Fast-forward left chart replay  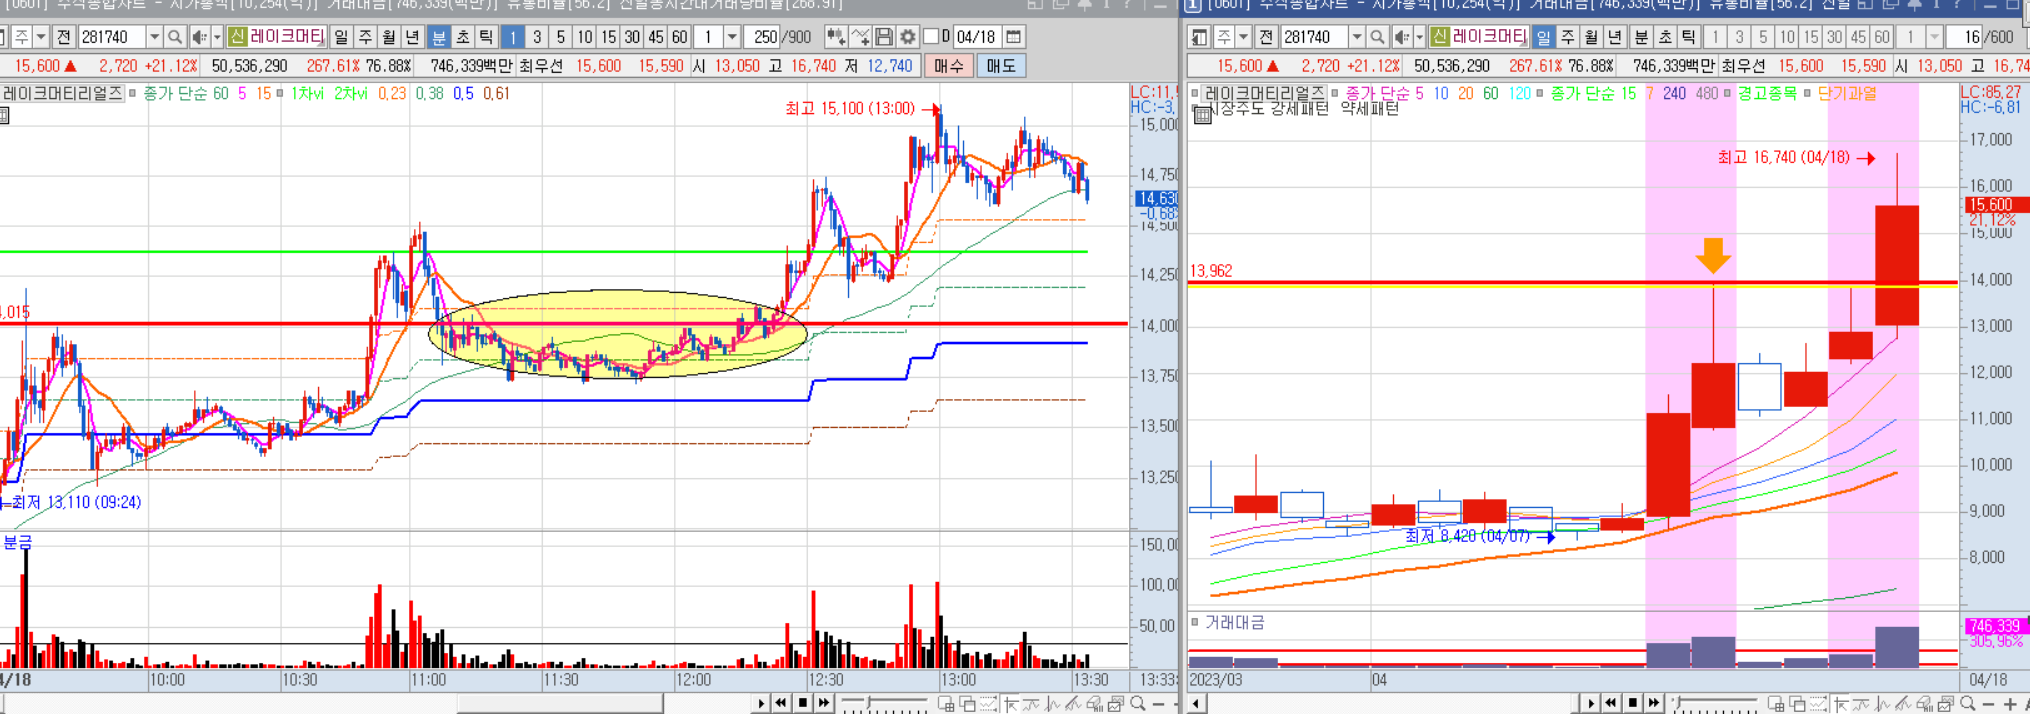pyautogui.click(x=824, y=703)
